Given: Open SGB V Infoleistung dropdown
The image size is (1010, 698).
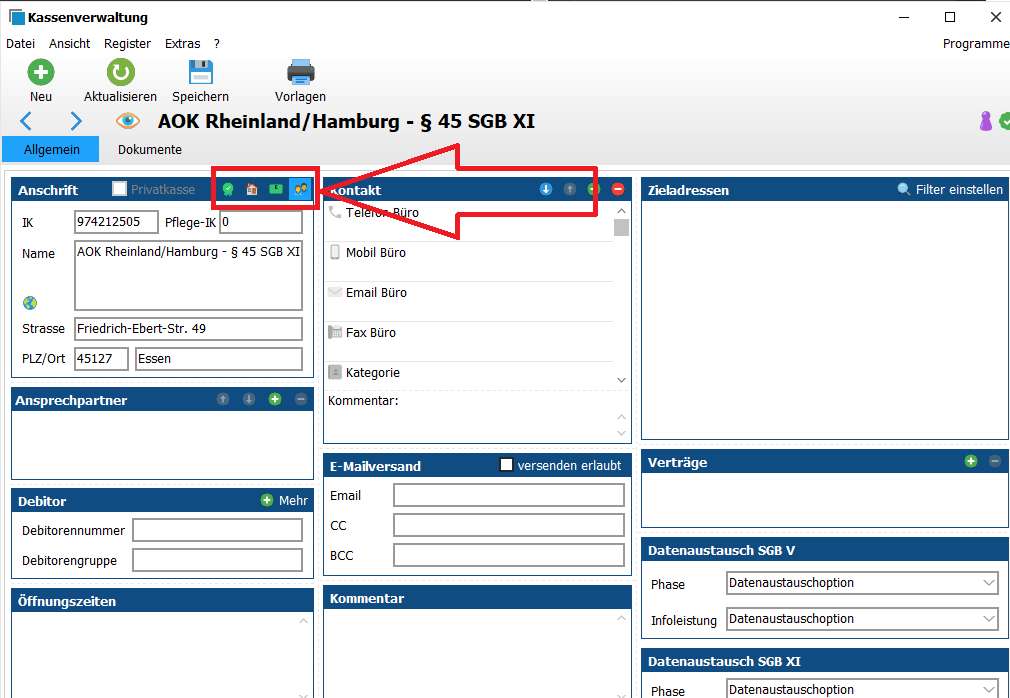Looking at the screenshot, I should point(862,619).
